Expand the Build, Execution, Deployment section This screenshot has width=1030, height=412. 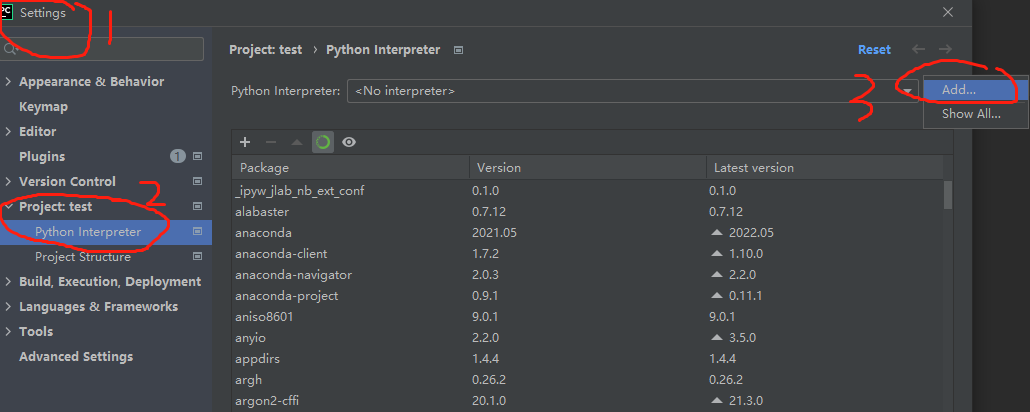click(x=9, y=282)
